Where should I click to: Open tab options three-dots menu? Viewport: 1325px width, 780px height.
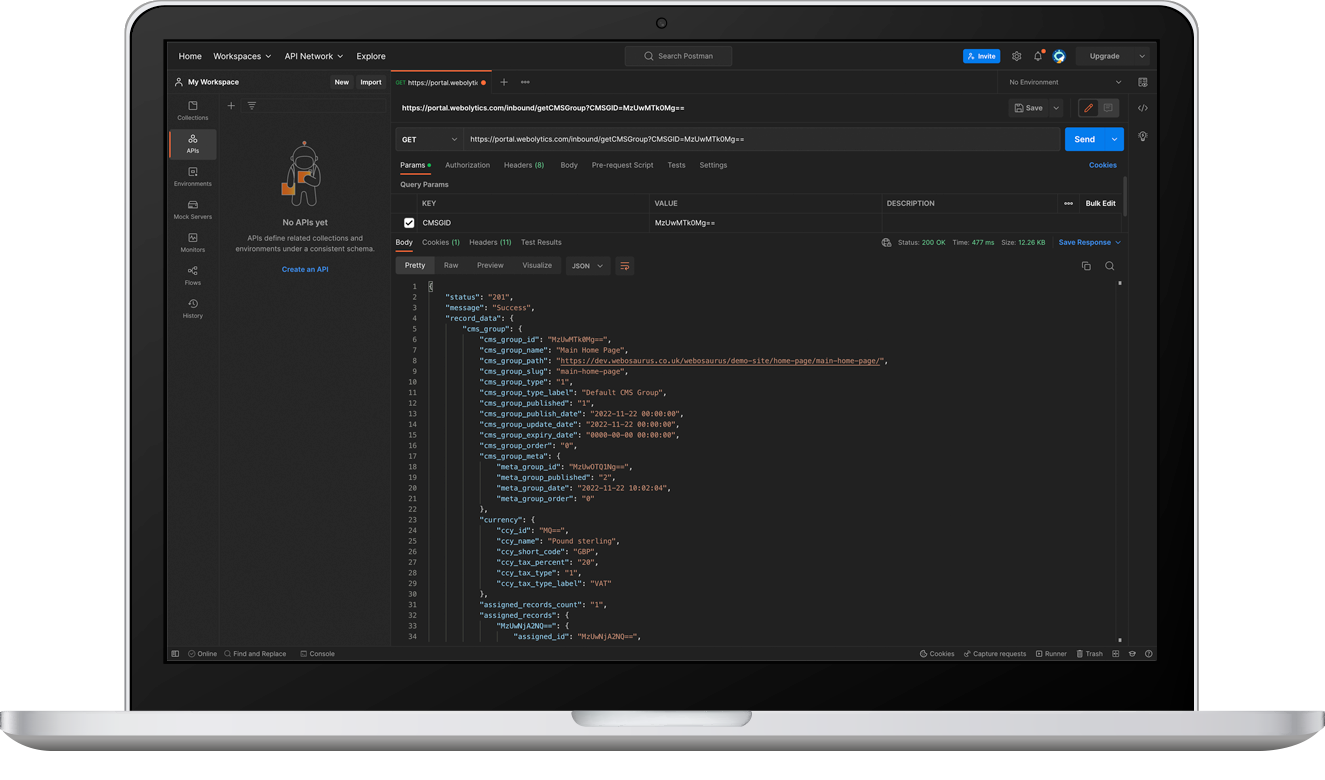pyautogui.click(x=525, y=82)
